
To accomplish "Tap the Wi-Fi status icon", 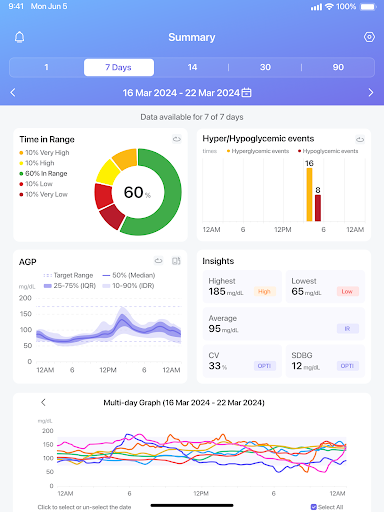I will tap(329, 7).
